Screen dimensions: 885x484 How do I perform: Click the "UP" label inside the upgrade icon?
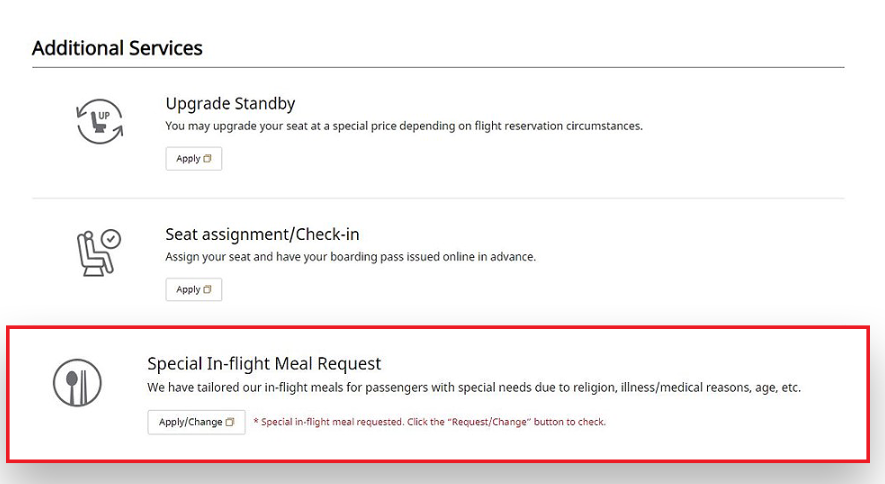pyautogui.click(x=103, y=115)
